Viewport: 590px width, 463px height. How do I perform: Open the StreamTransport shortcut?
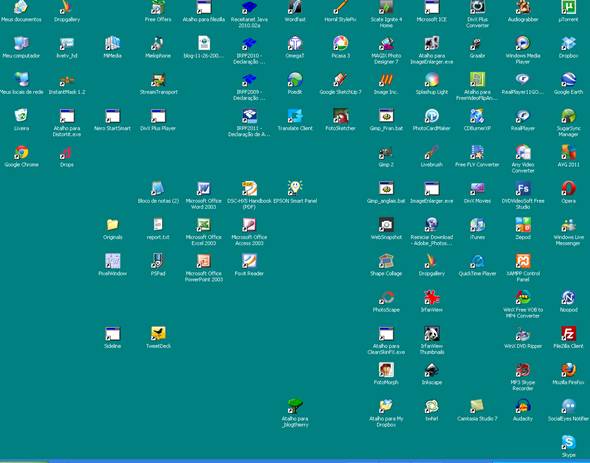158,79
